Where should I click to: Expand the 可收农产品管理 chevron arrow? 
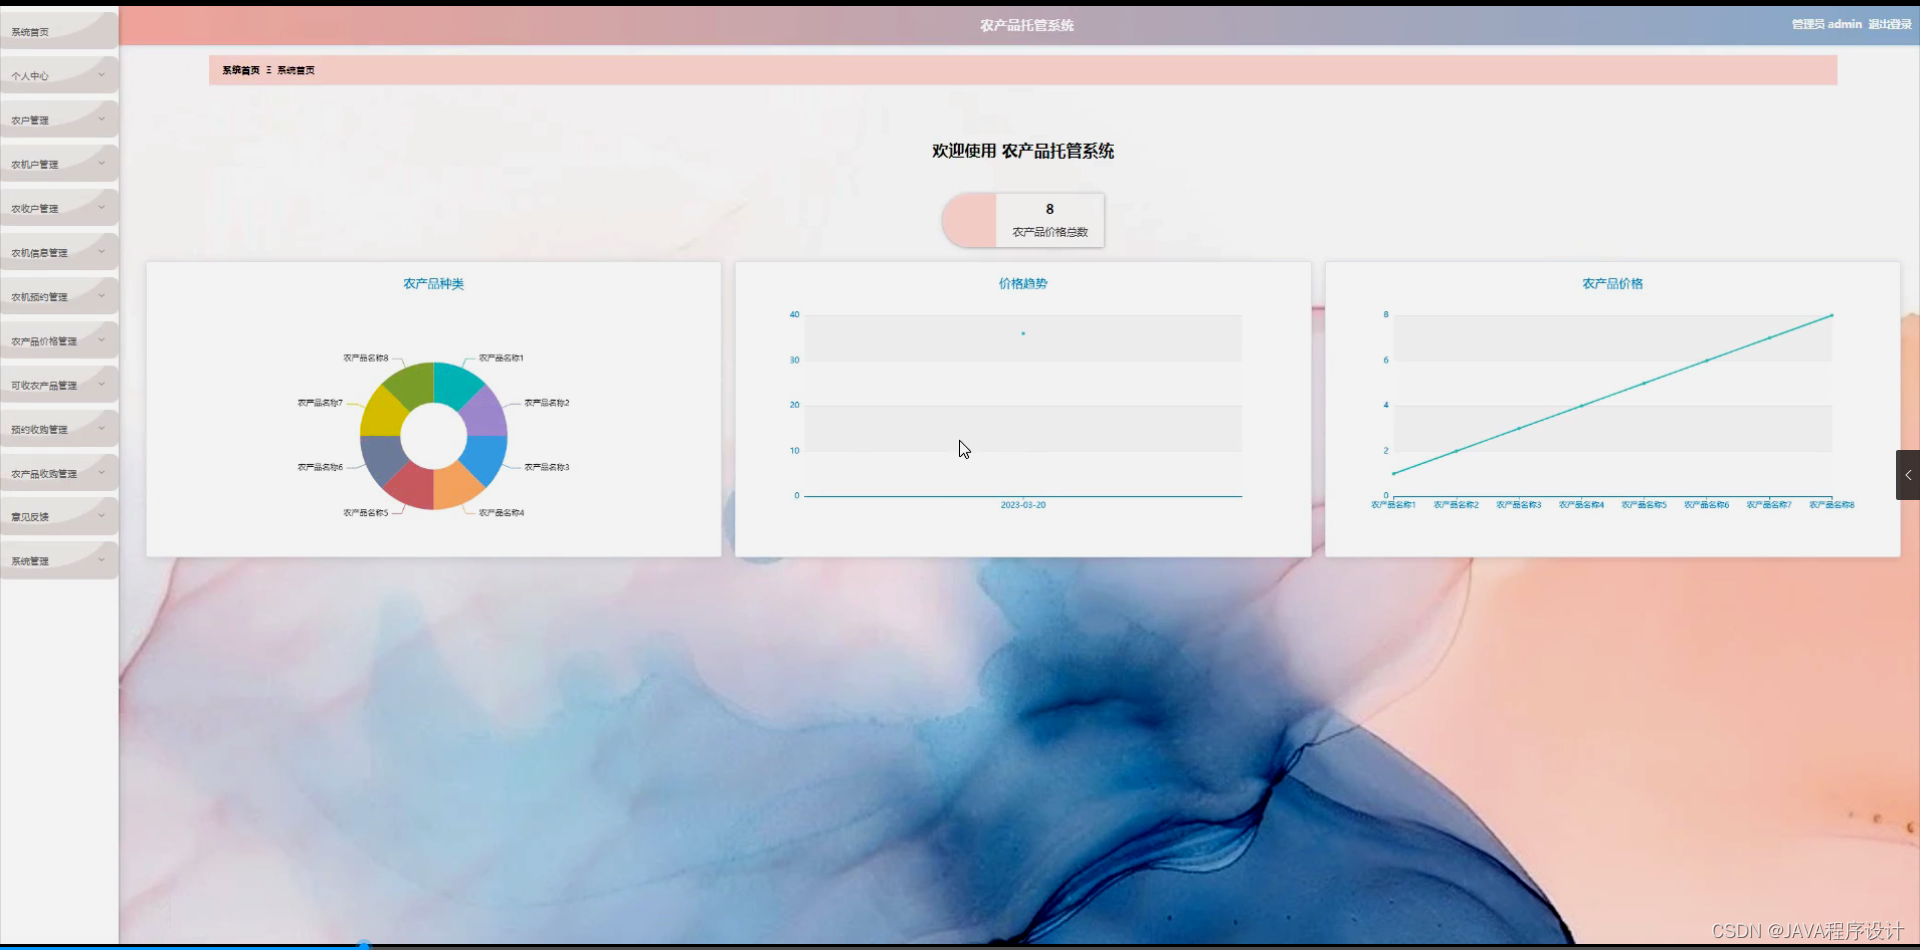click(101, 384)
